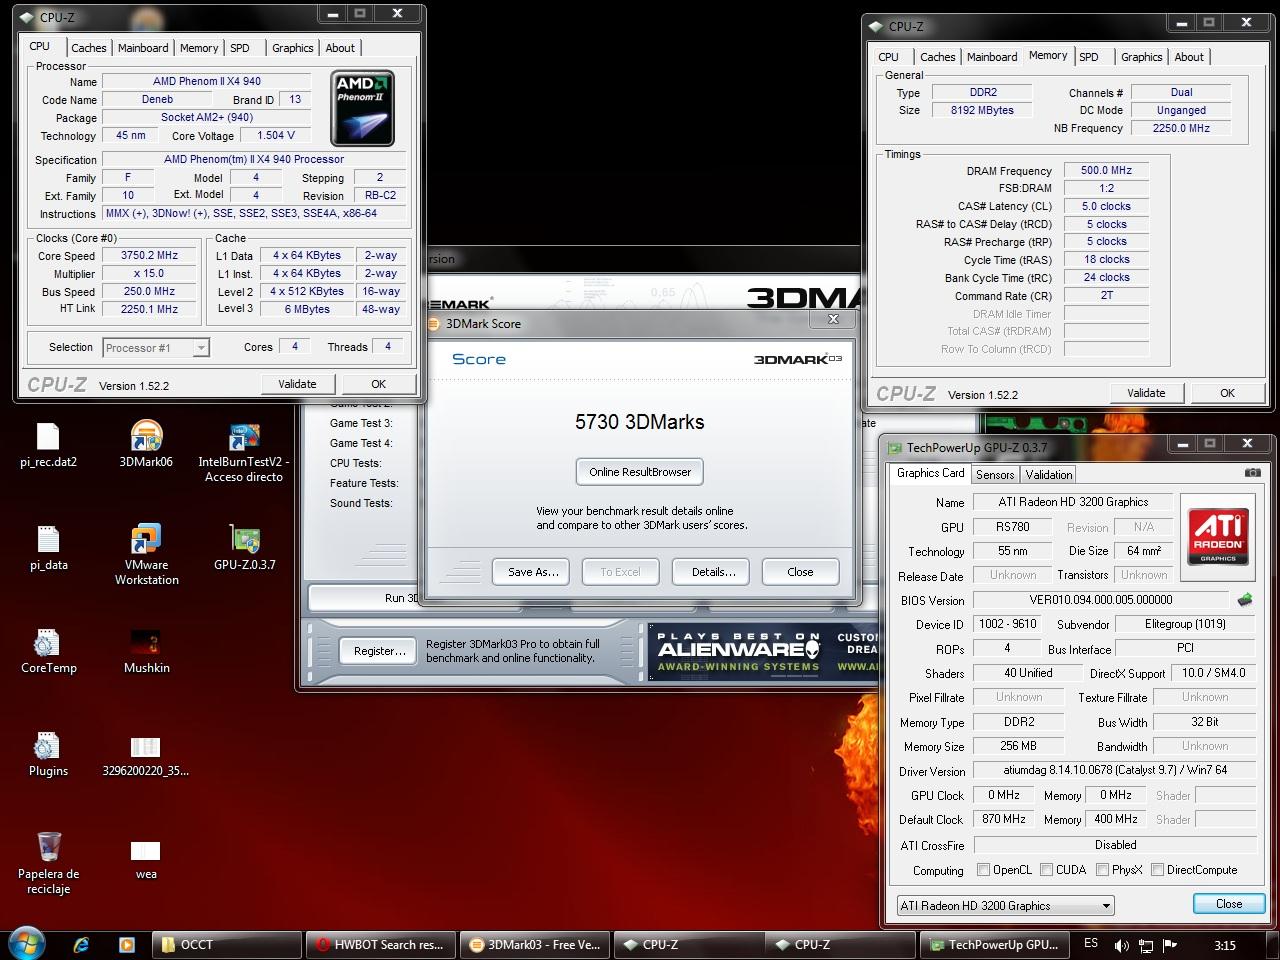Toggle DirectCompute checkbox in GPU-Z
The width and height of the screenshot is (1280, 960).
pyautogui.click(x=1156, y=870)
